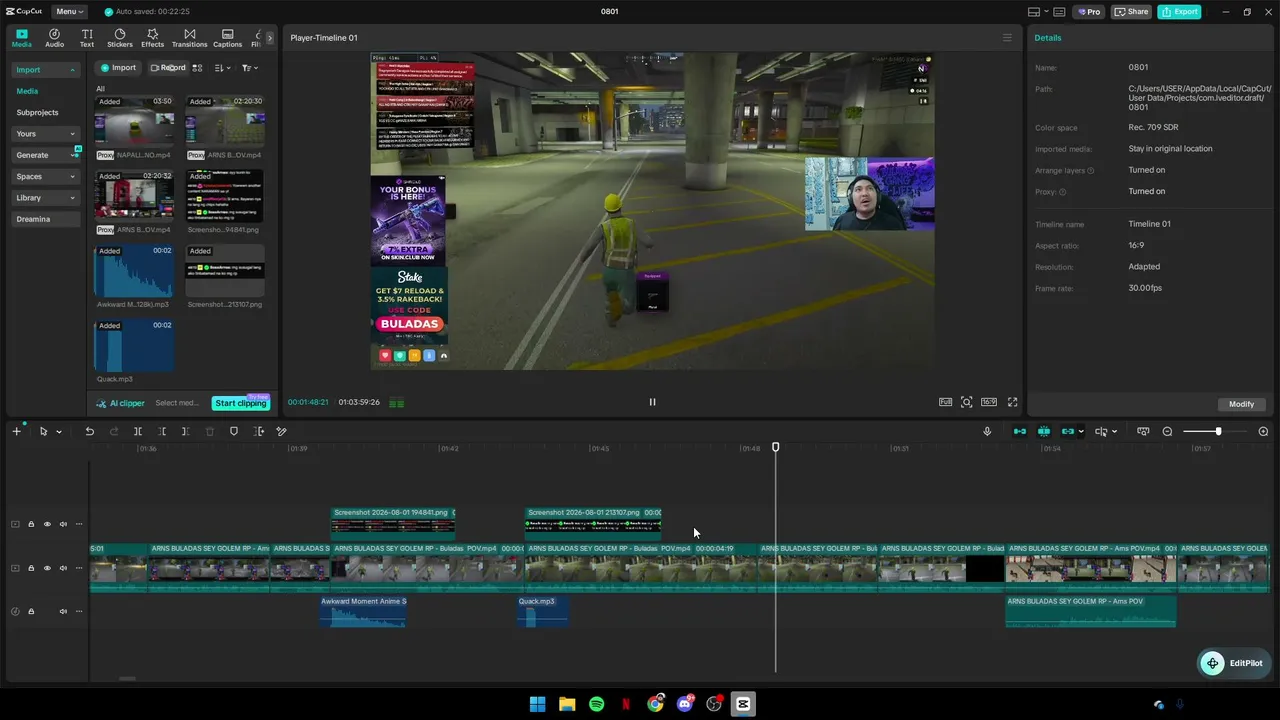Delete right of playhead split icon

click(185, 431)
